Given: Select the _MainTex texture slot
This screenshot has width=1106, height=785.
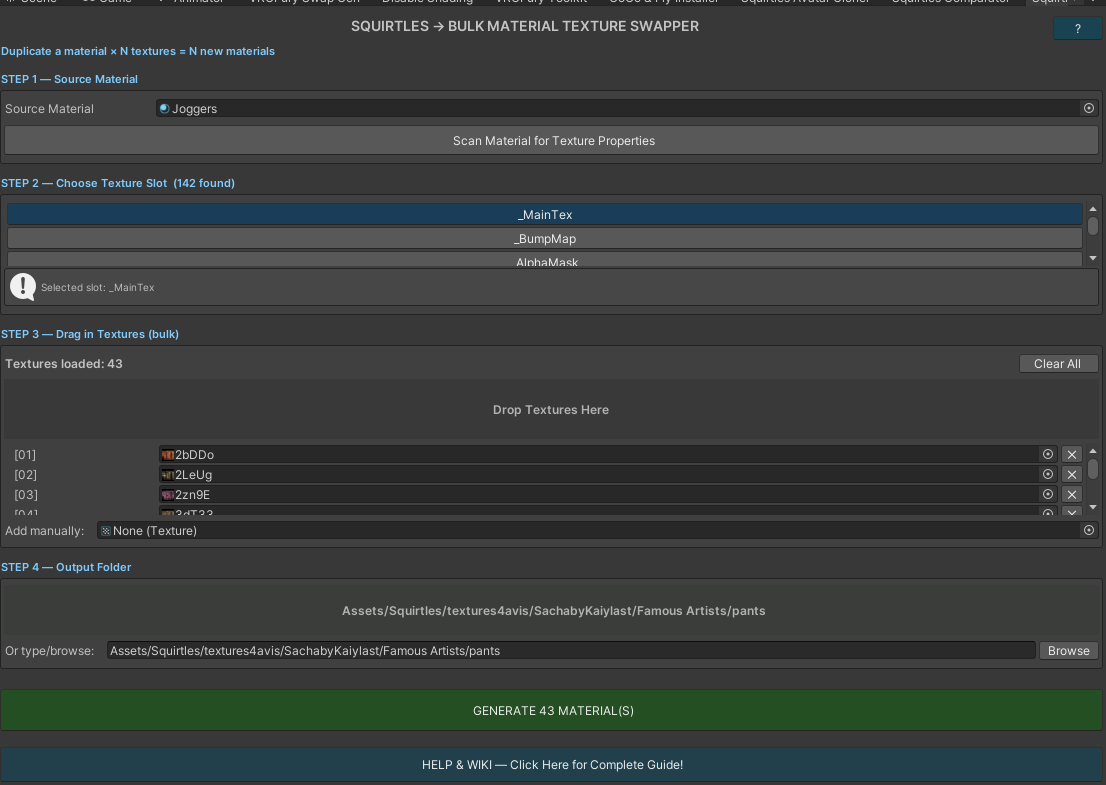Looking at the screenshot, I should (545, 214).
